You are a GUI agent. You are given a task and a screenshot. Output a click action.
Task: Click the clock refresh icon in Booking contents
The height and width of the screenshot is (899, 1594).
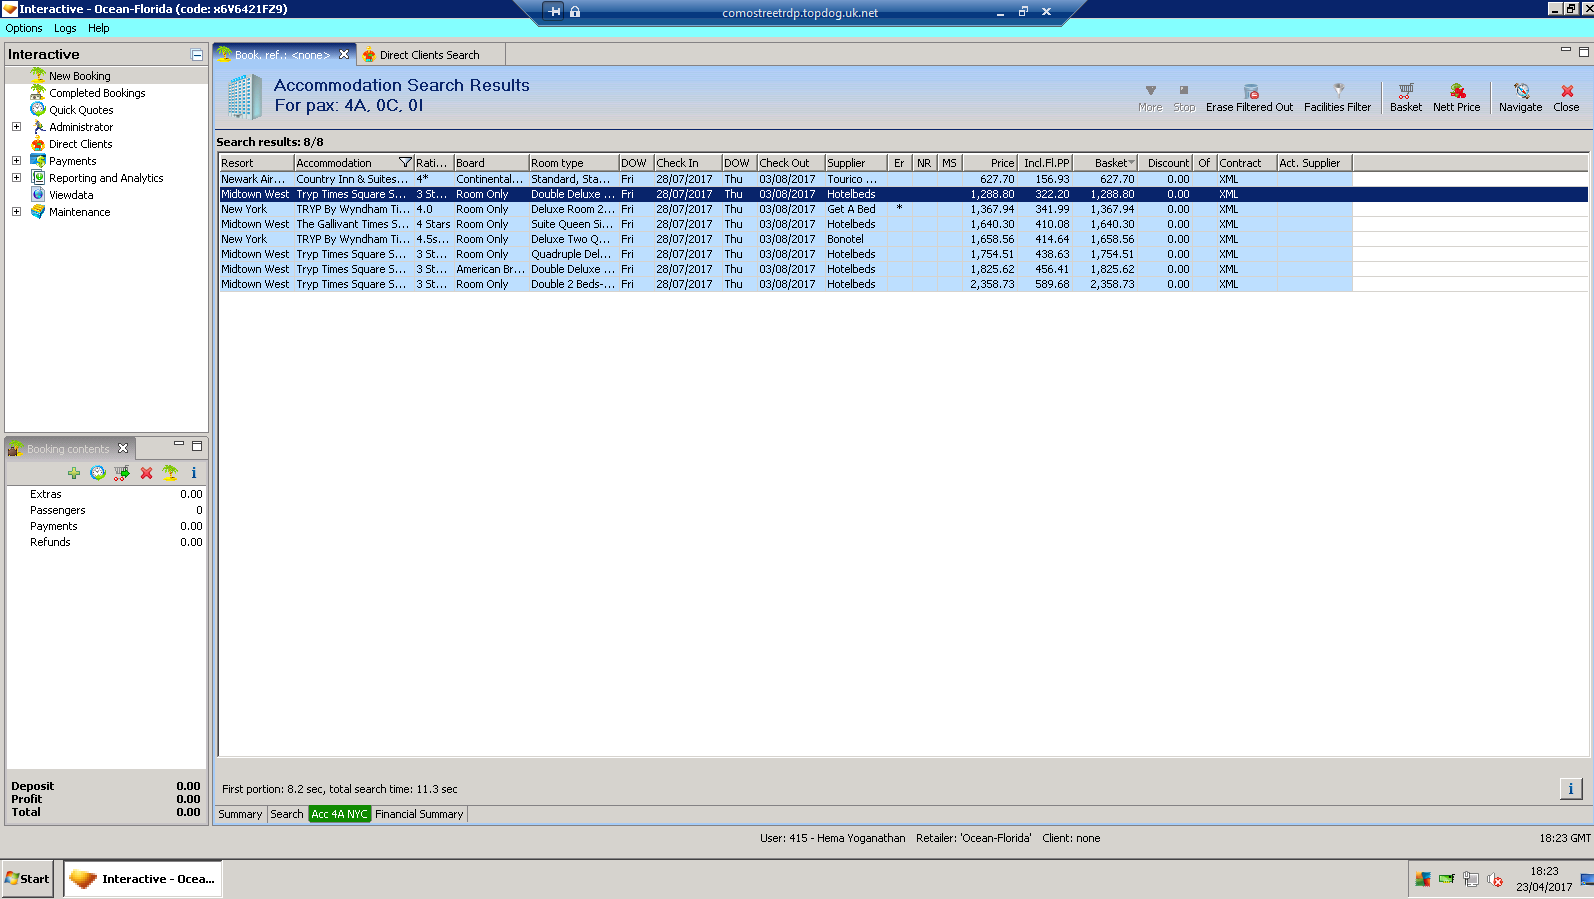tap(98, 473)
